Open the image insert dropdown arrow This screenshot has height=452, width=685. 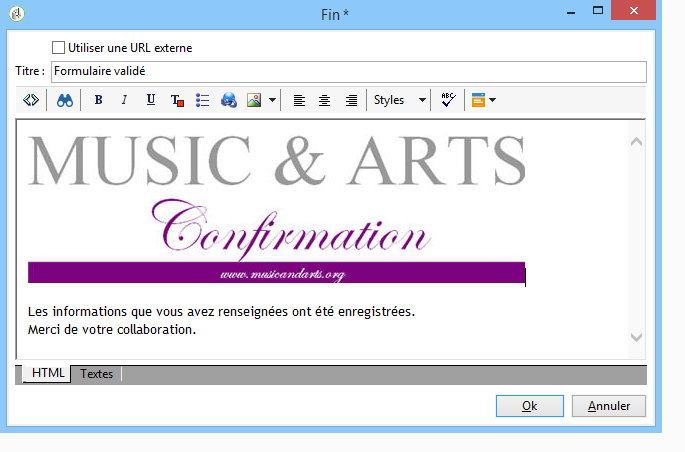(272, 100)
